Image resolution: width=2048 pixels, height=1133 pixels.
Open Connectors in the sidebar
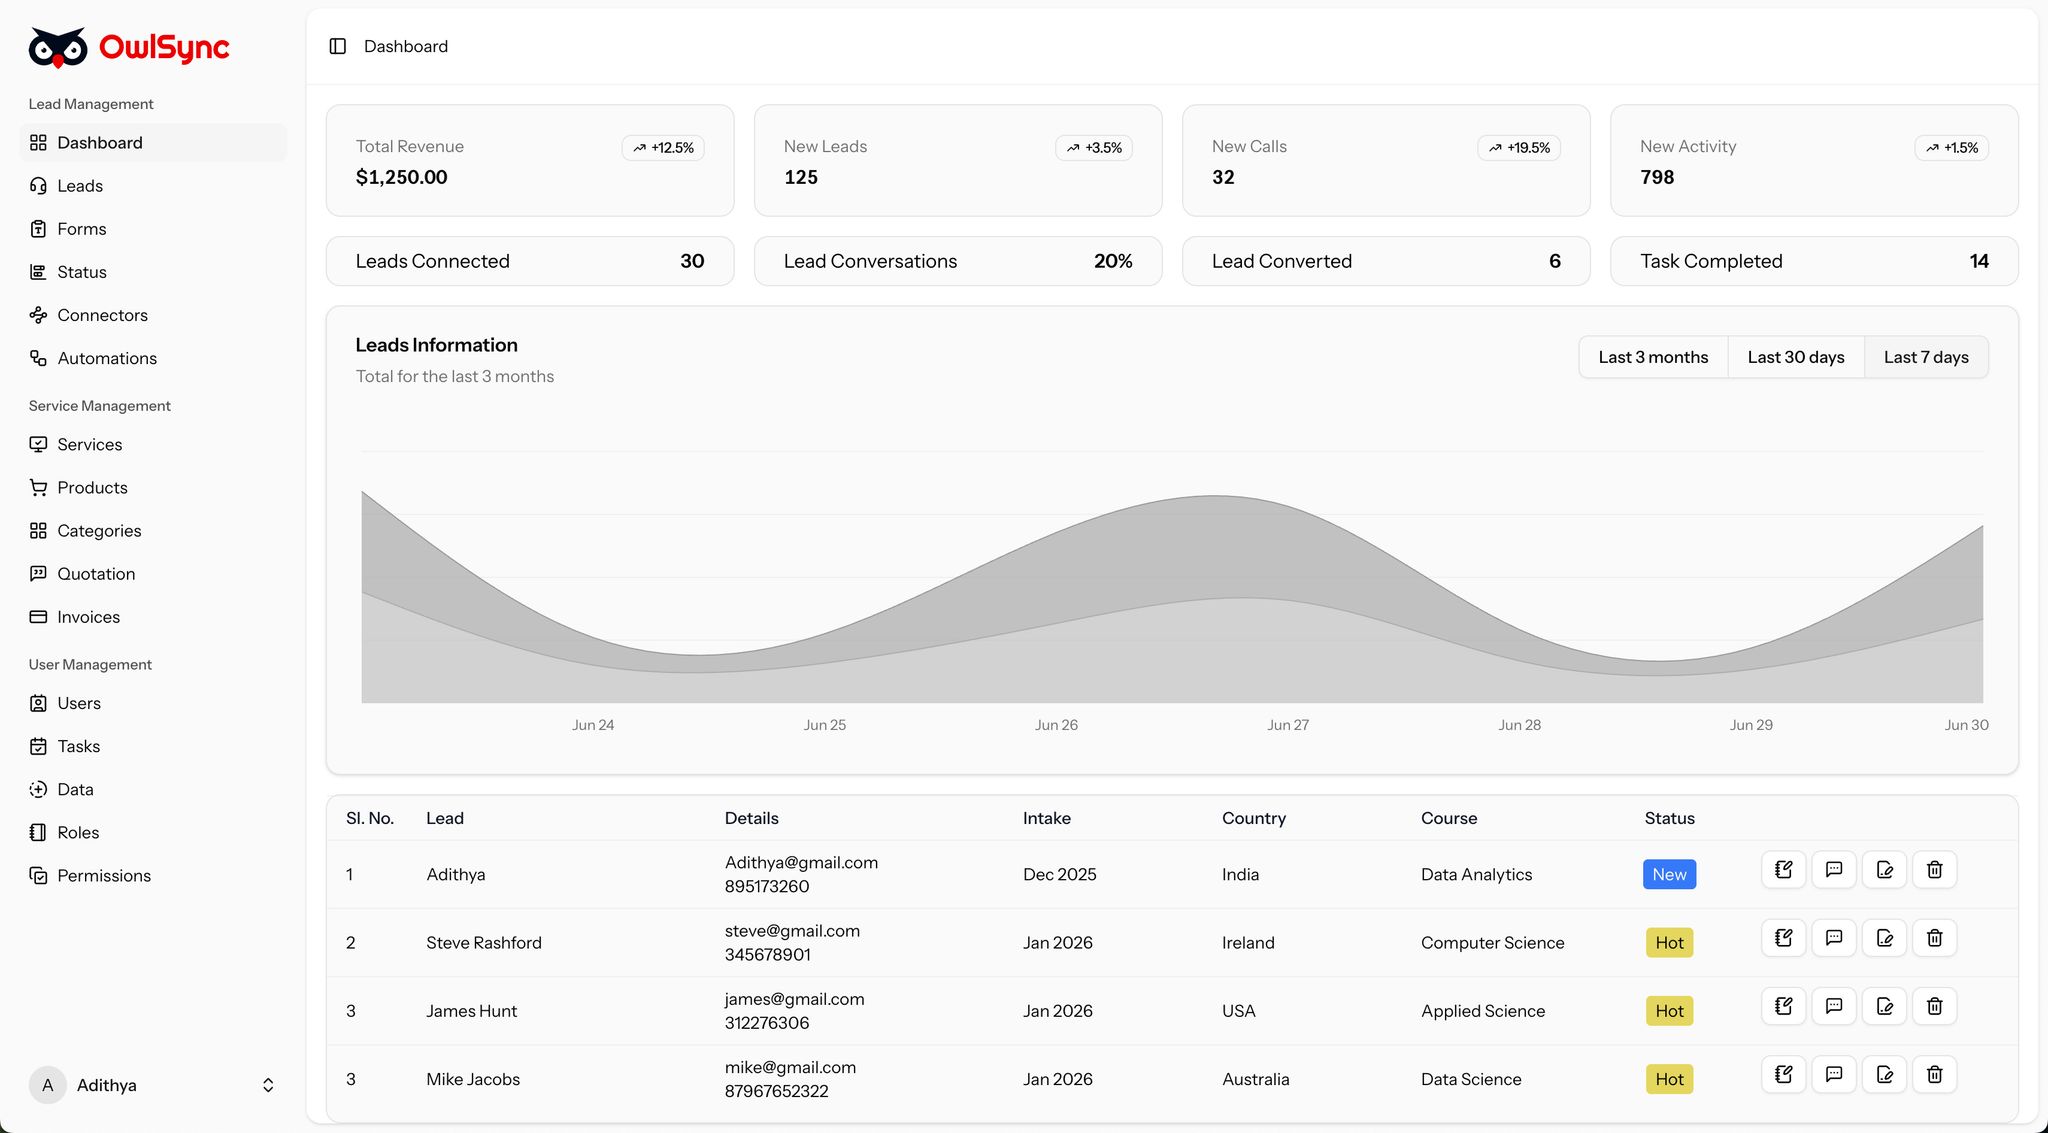click(102, 315)
